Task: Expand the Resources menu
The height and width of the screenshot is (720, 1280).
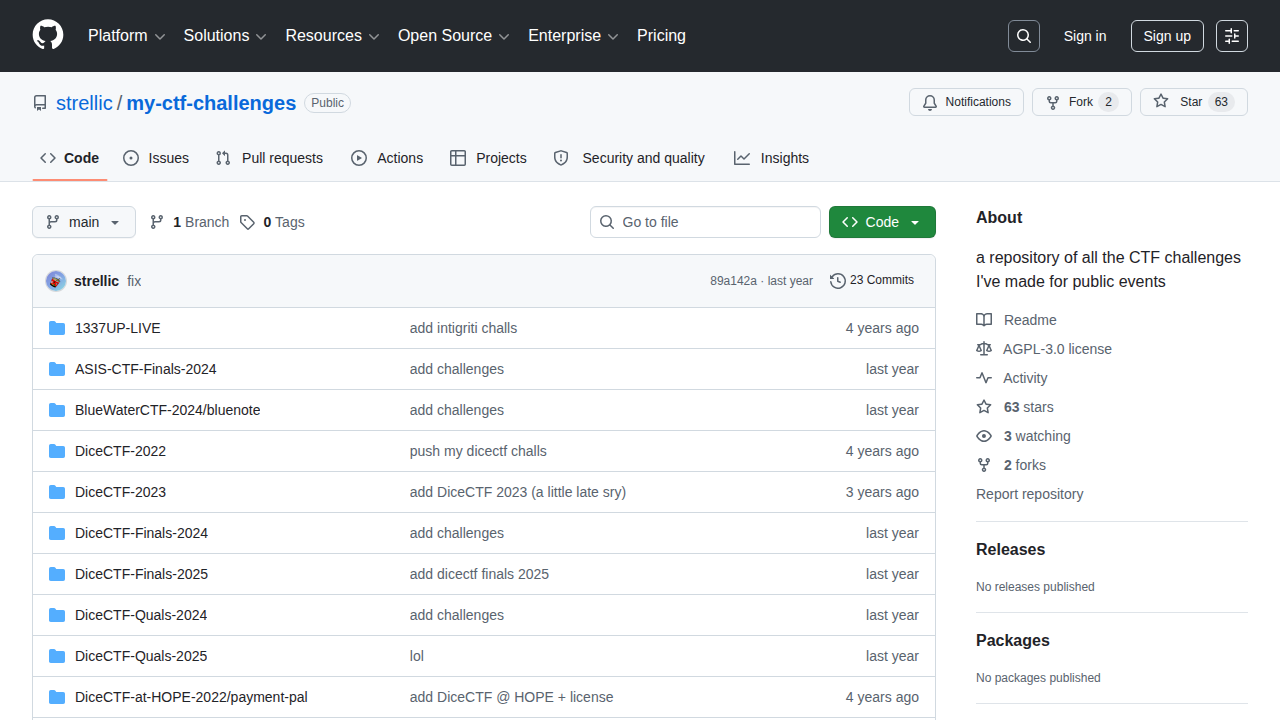Action: [332, 36]
